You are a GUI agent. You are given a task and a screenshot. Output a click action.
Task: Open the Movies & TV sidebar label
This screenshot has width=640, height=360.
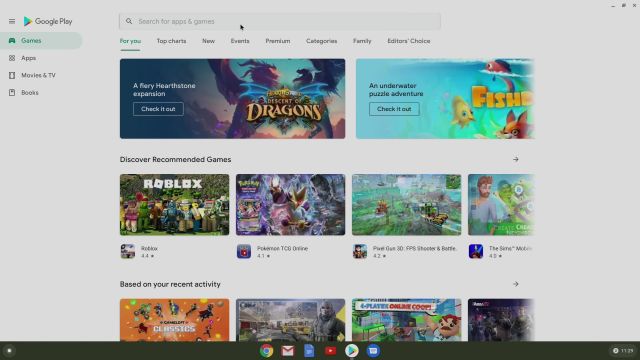(38, 75)
